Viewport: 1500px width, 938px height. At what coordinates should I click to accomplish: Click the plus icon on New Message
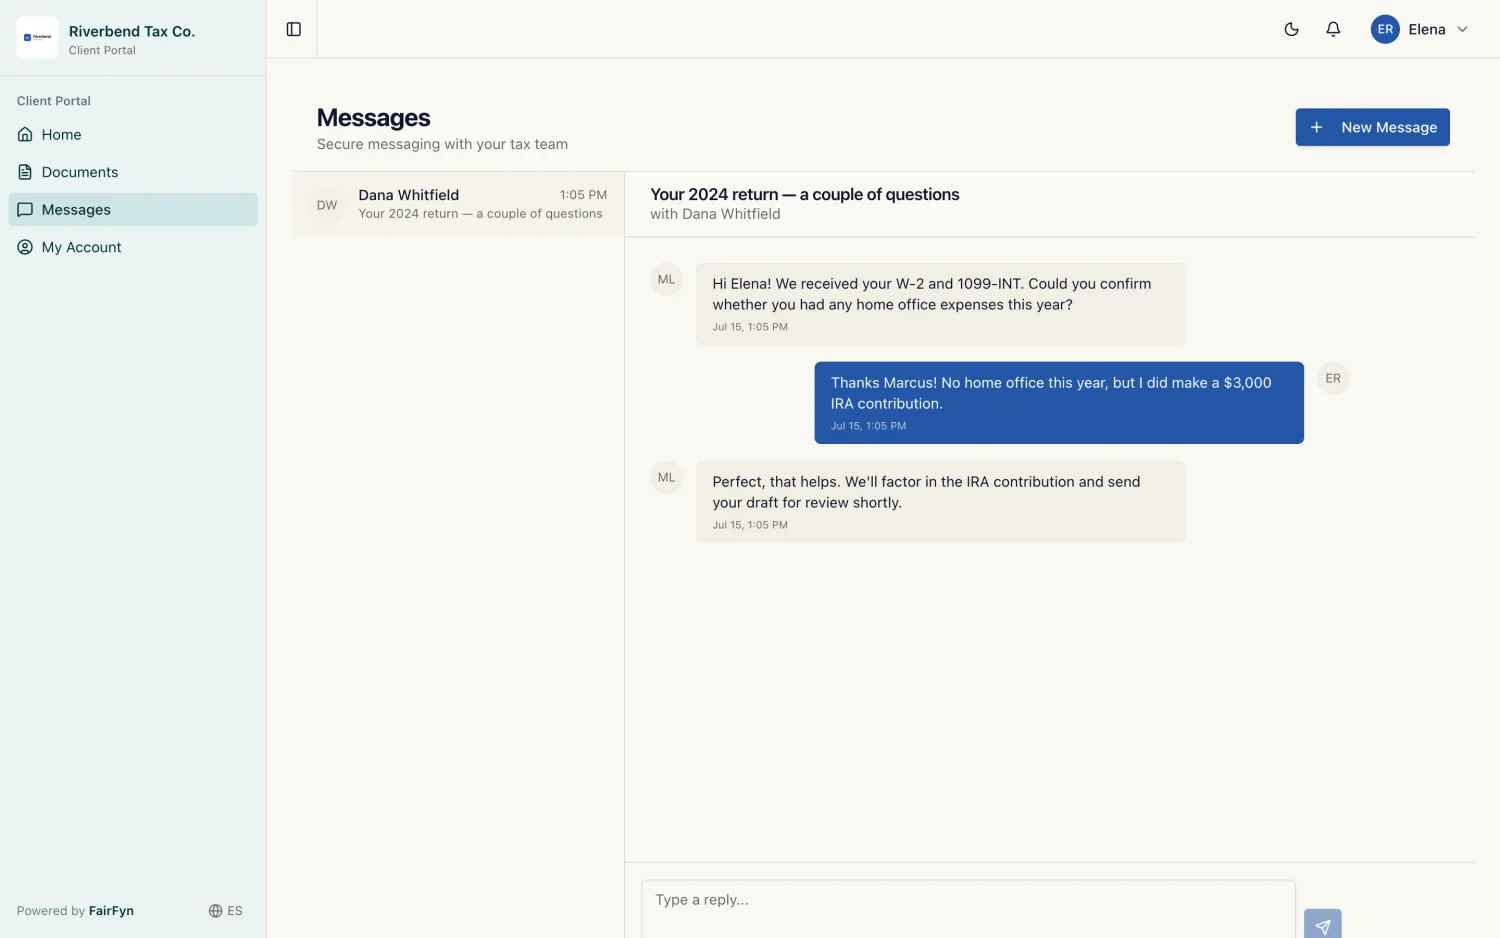tap(1316, 127)
